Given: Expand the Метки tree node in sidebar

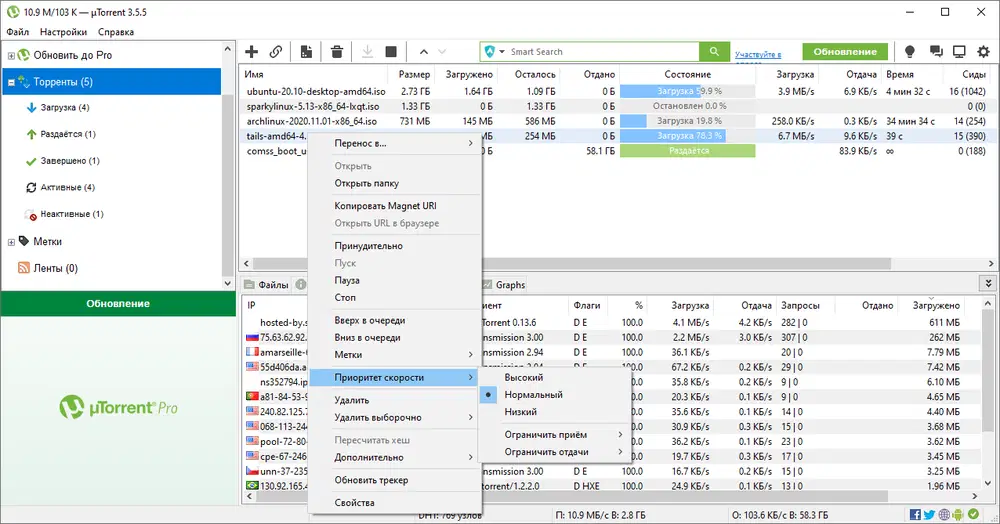Looking at the screenshot, I should (11, 242).
